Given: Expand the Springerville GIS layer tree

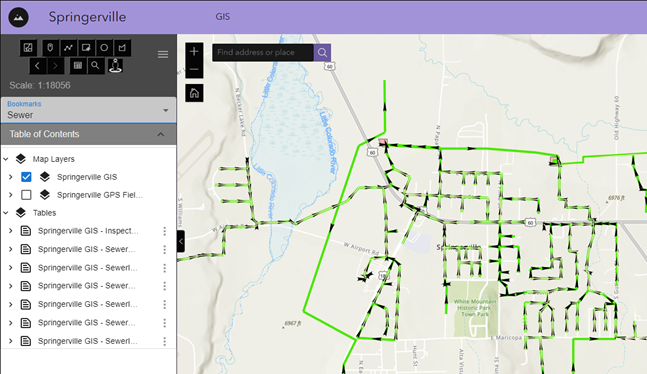Looking at the screenshot, I should click(x=11, y=177).
